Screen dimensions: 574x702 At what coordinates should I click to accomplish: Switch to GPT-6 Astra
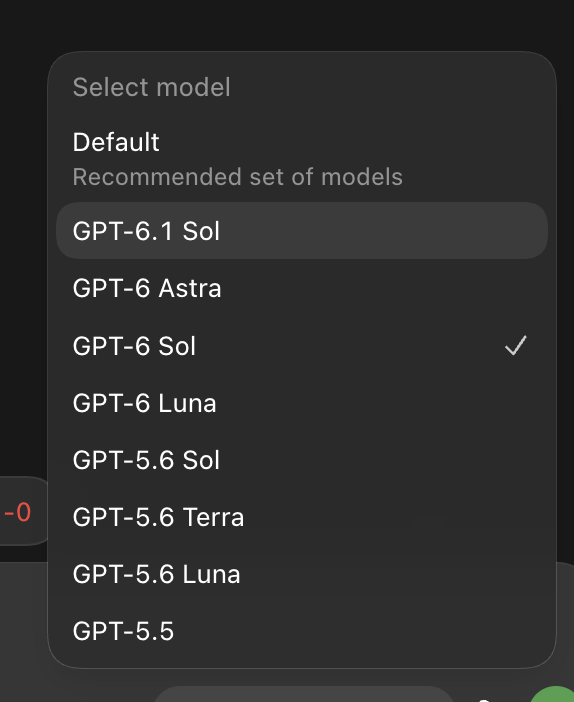302,288
